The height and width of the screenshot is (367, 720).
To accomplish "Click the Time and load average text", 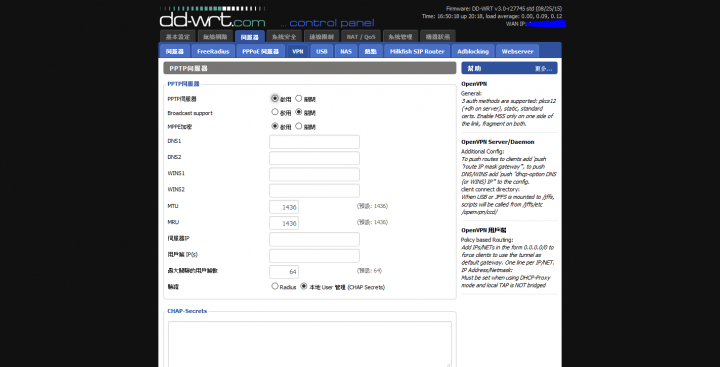I will click(492, 16).
